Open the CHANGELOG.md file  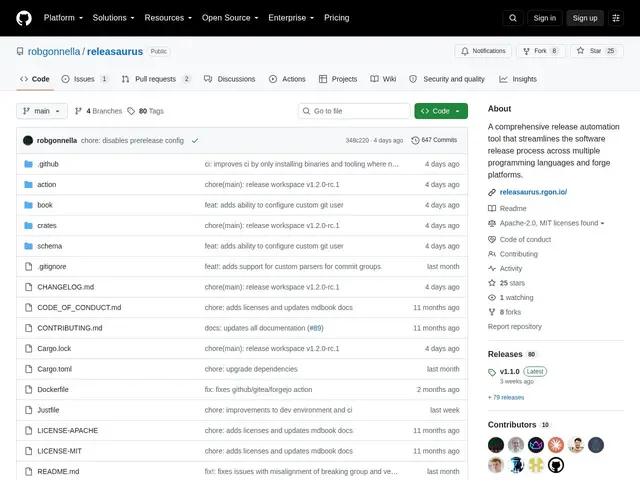click(x=66, y=287)
